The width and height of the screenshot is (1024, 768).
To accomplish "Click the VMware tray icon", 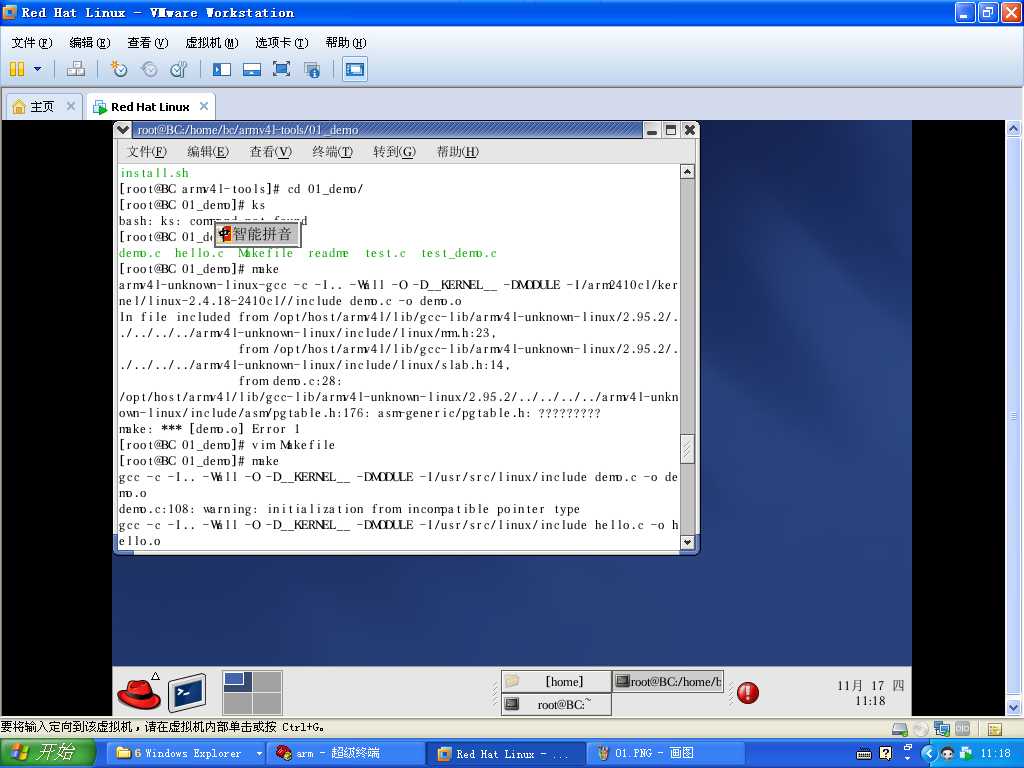I will [966, 754].
